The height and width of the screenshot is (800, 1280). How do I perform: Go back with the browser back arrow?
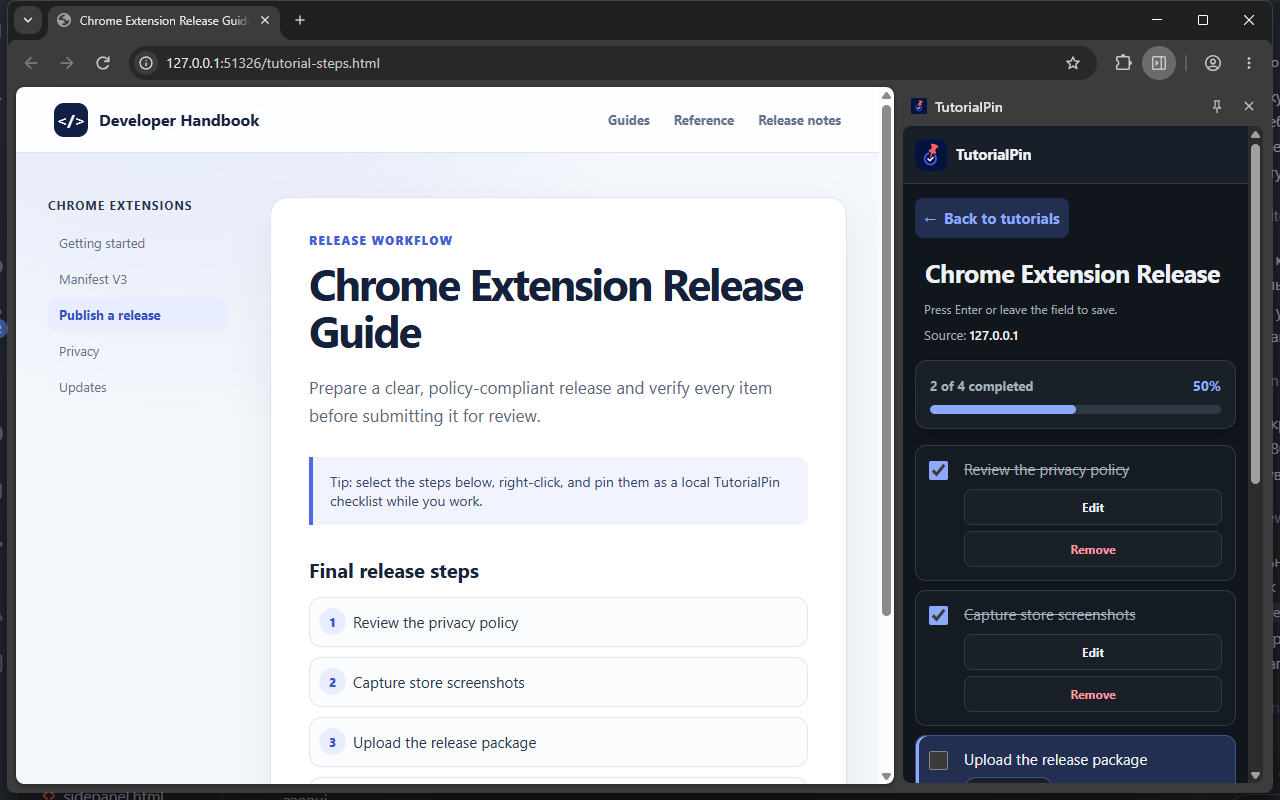[x=31, y=63]
